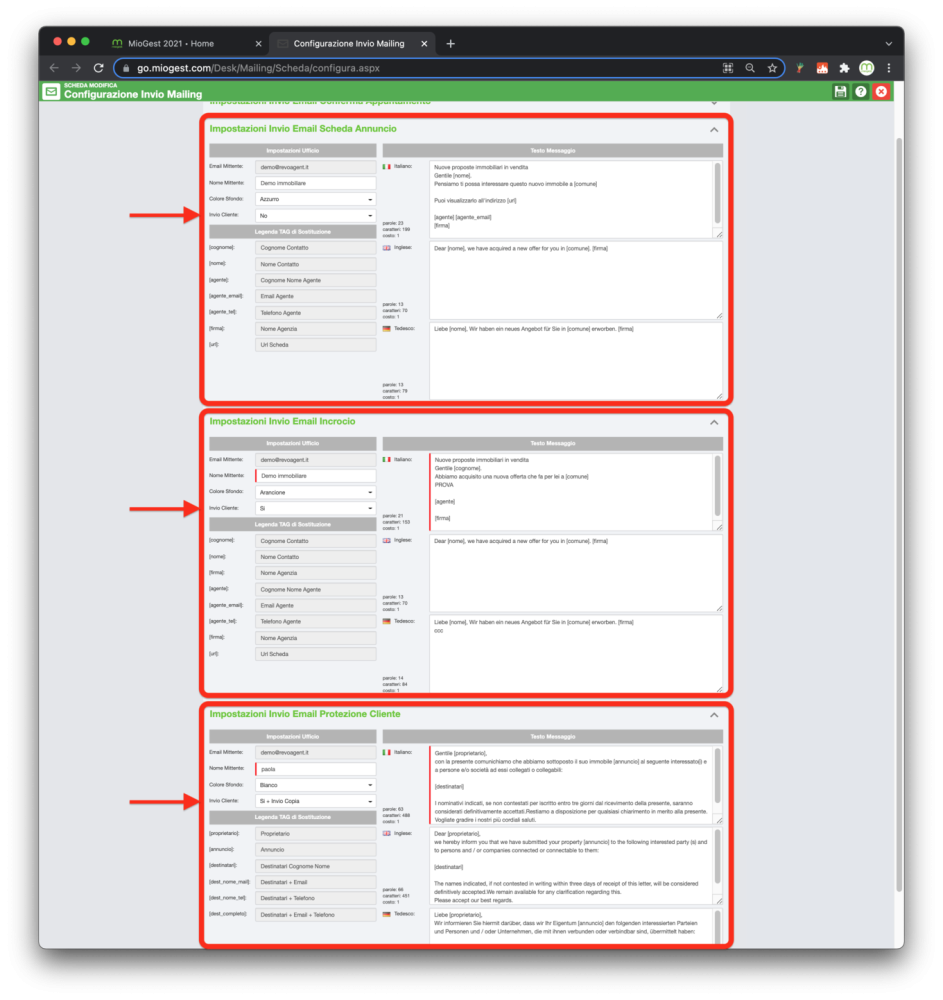
Task: Click German message text in Scheda Annuncio
Action: point(576,361)
